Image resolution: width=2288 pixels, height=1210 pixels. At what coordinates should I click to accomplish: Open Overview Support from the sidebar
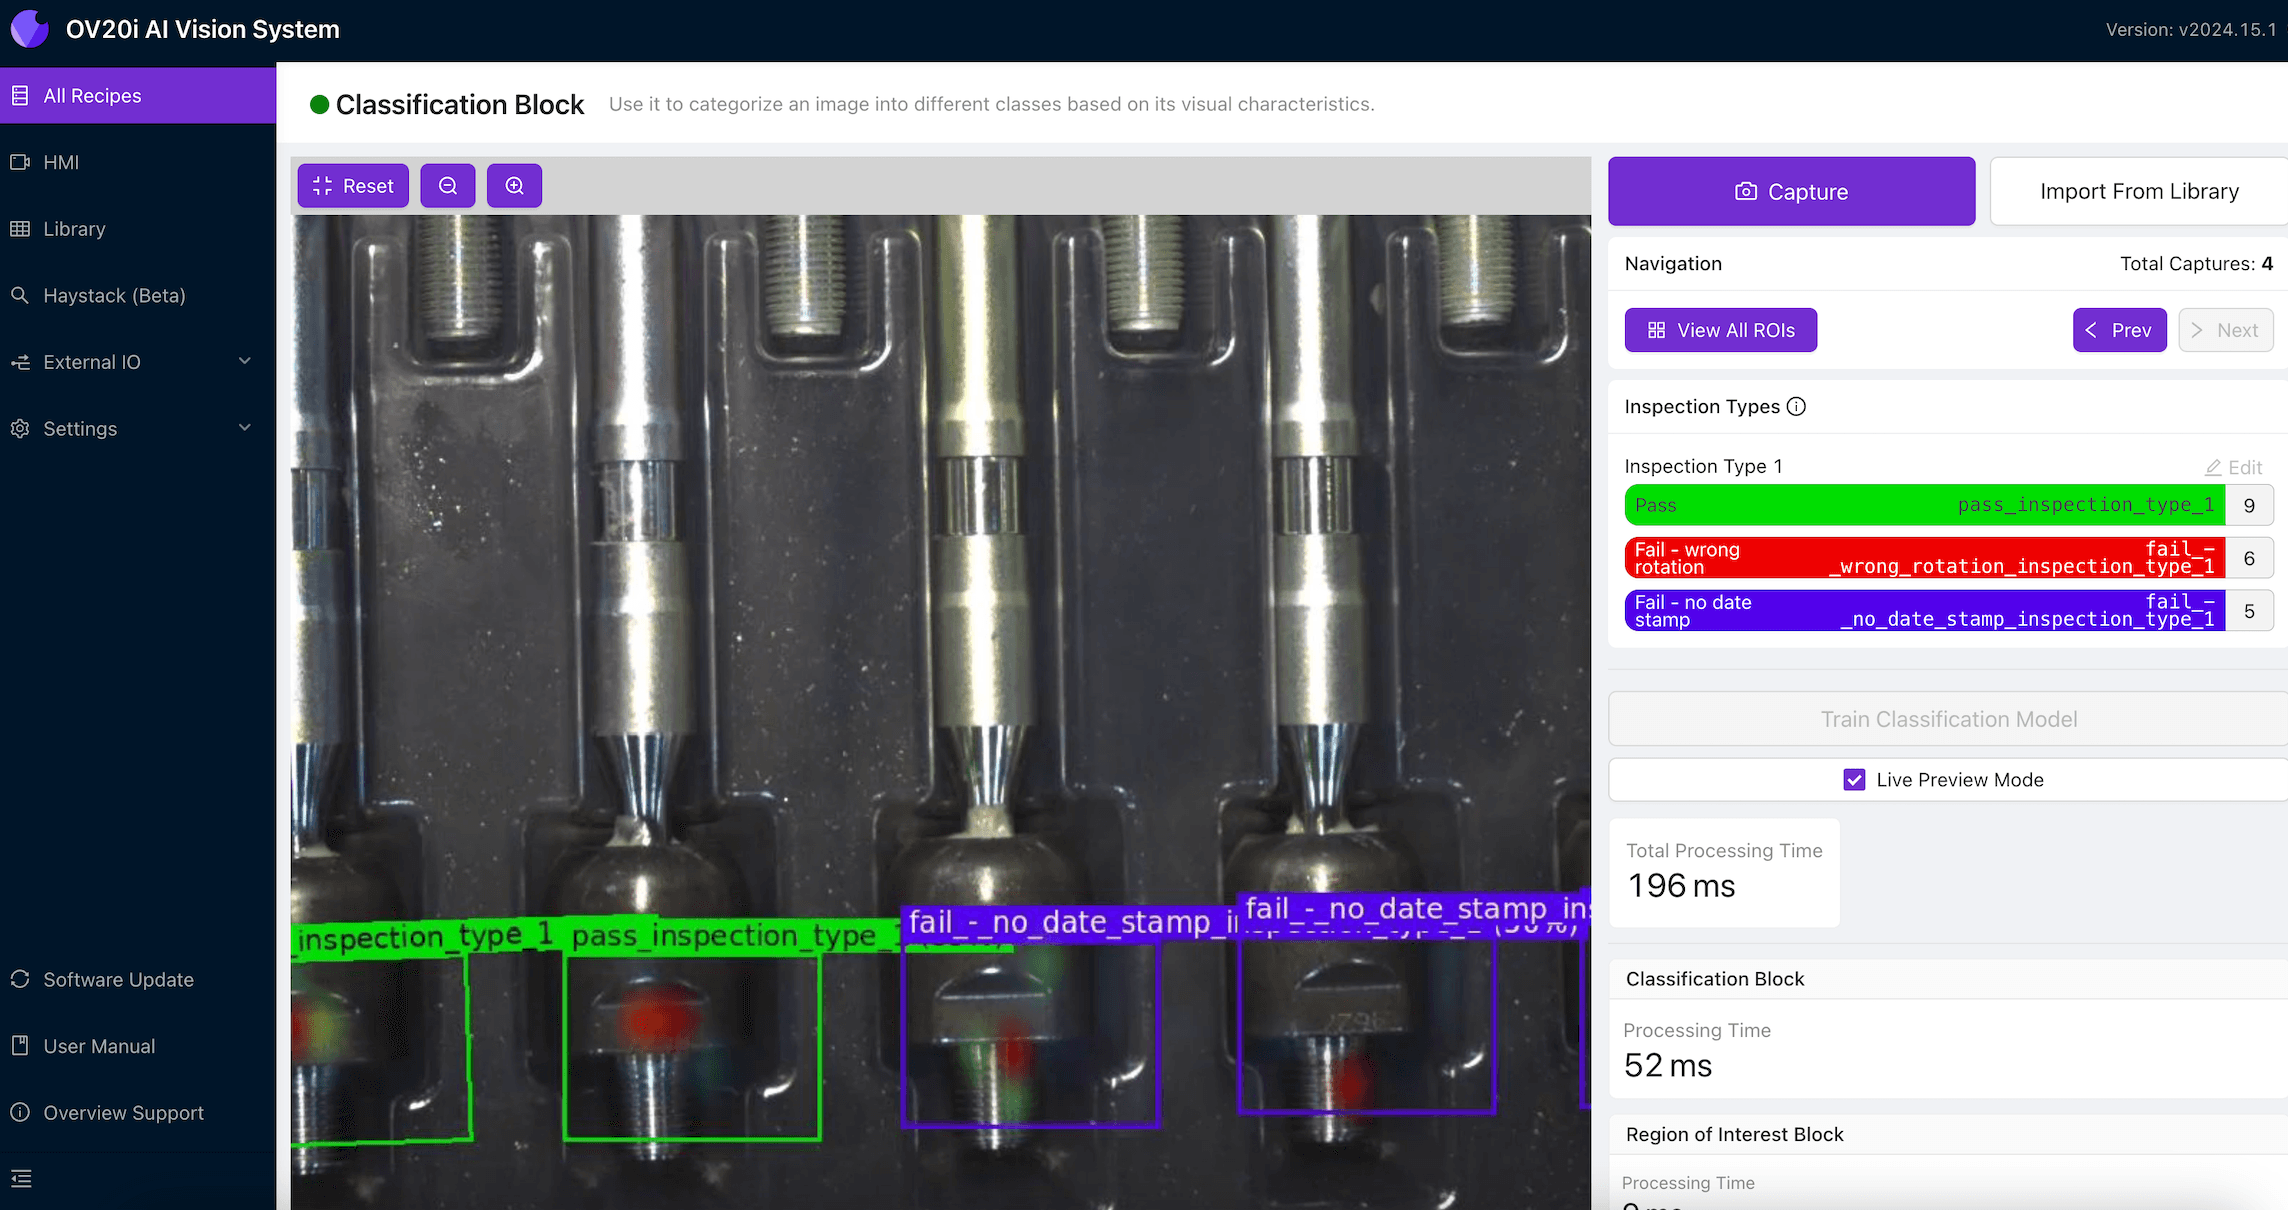[21, 1112]
